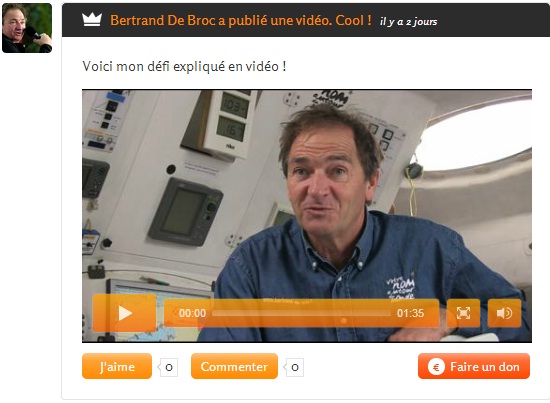Viewport: 550px width, 403px height.
Task: Open the comment form with Commenter
Action: click(234, 366)
